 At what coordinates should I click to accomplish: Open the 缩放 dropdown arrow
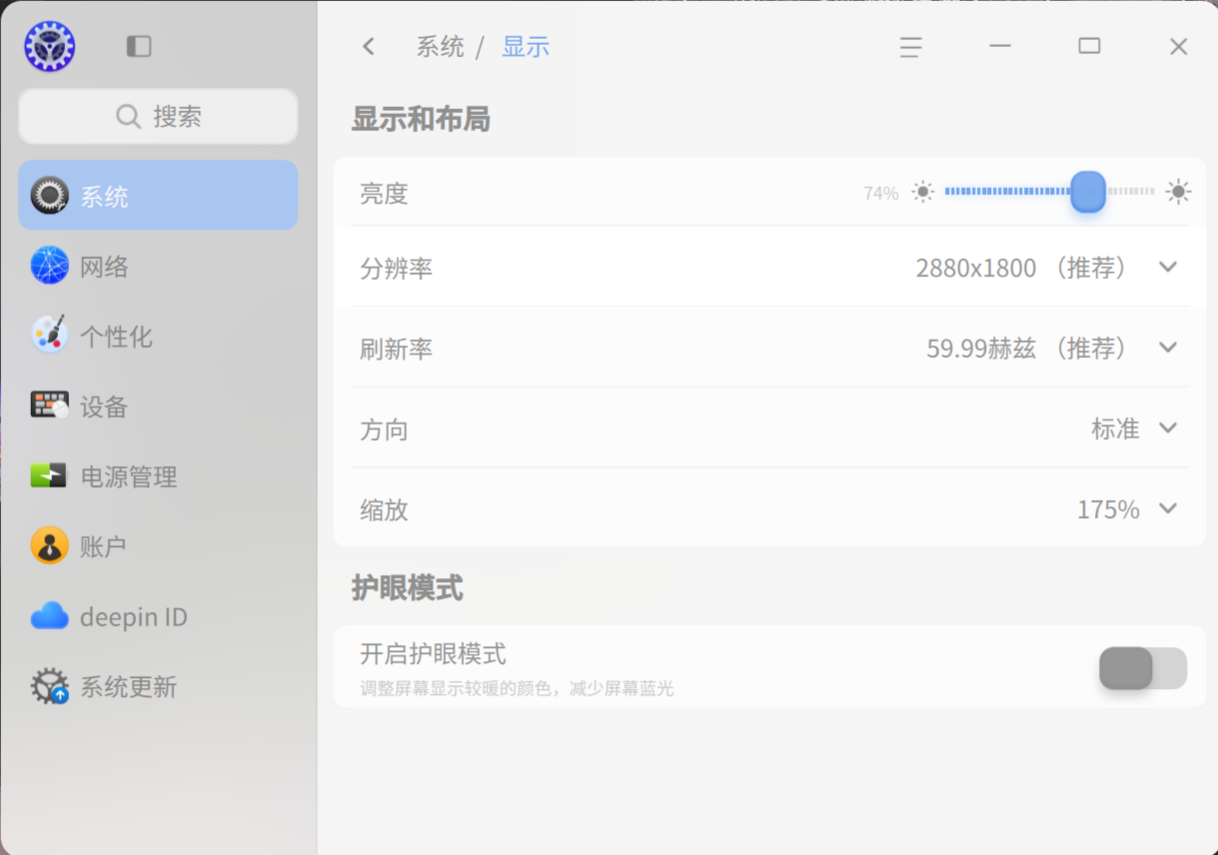point(1168,508)
